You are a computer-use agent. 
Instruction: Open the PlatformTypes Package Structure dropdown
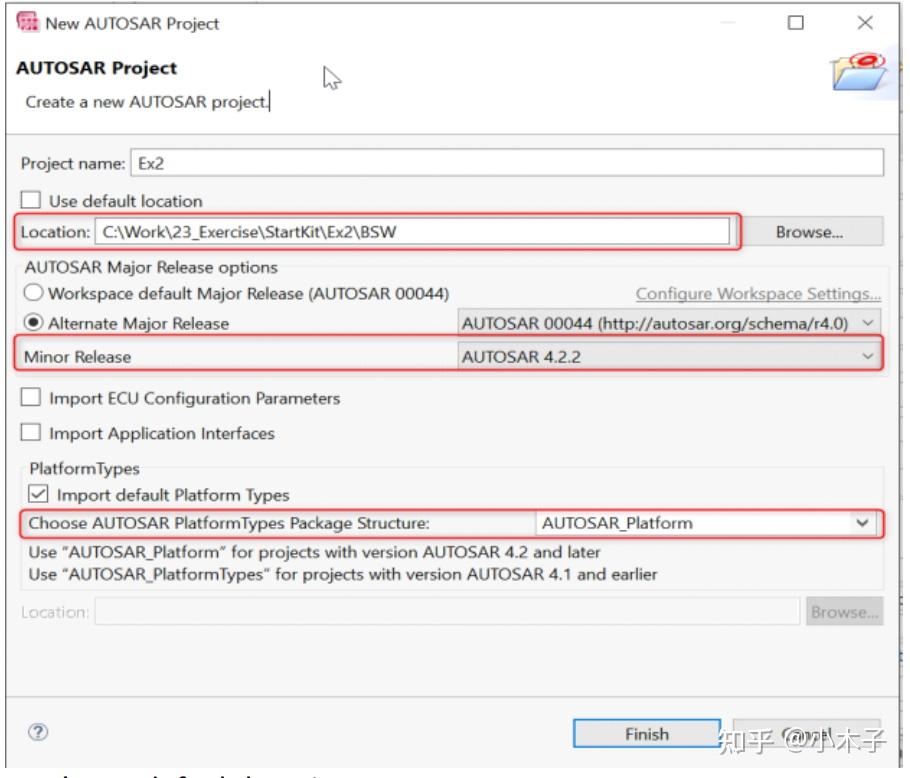(x=707, y=522)
